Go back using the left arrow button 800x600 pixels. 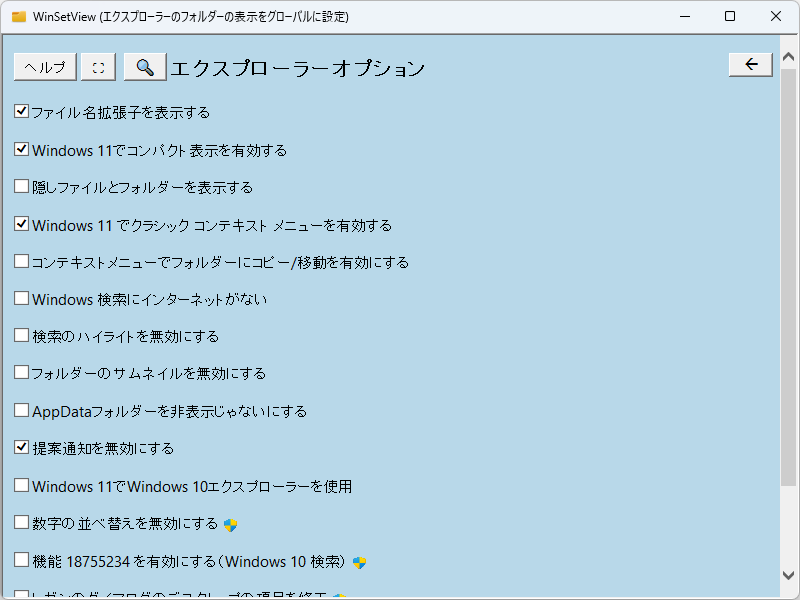point(750,63)
